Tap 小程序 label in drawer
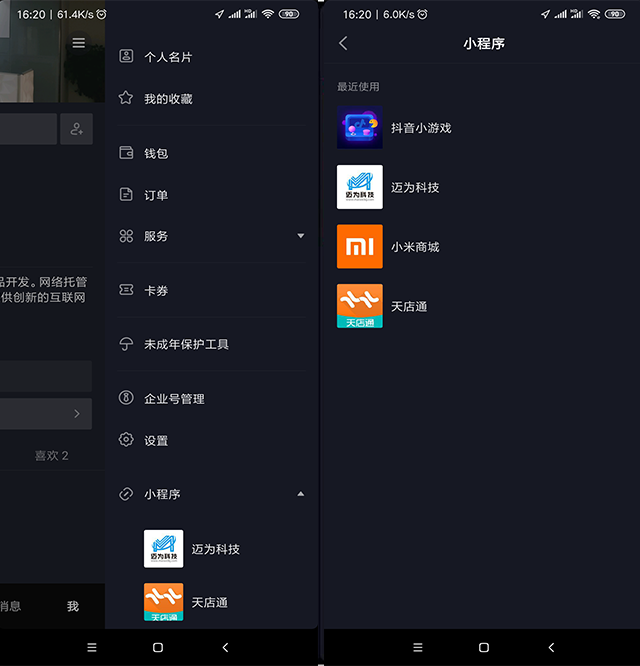Image resolution: width=640 pixels, height=666 pixels. point(162,494)
